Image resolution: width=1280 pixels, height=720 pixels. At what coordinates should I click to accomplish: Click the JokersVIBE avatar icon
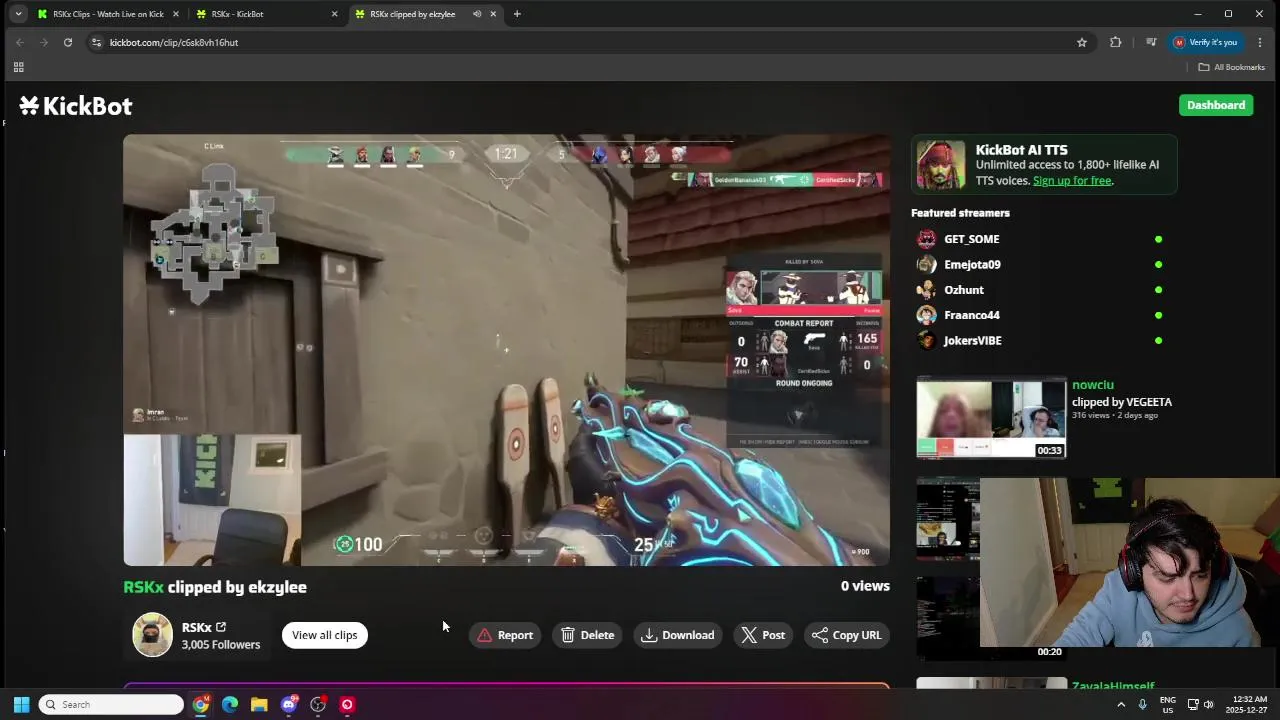(927, 340)
